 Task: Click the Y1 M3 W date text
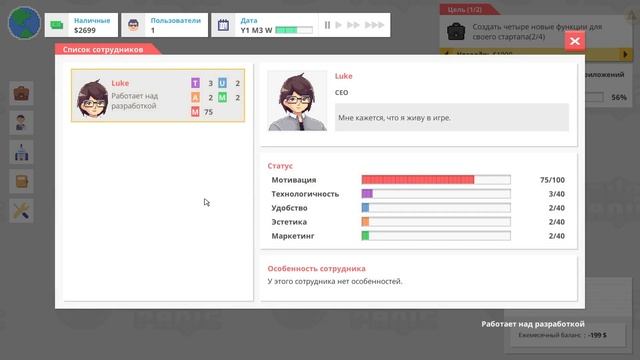point(256,30)
